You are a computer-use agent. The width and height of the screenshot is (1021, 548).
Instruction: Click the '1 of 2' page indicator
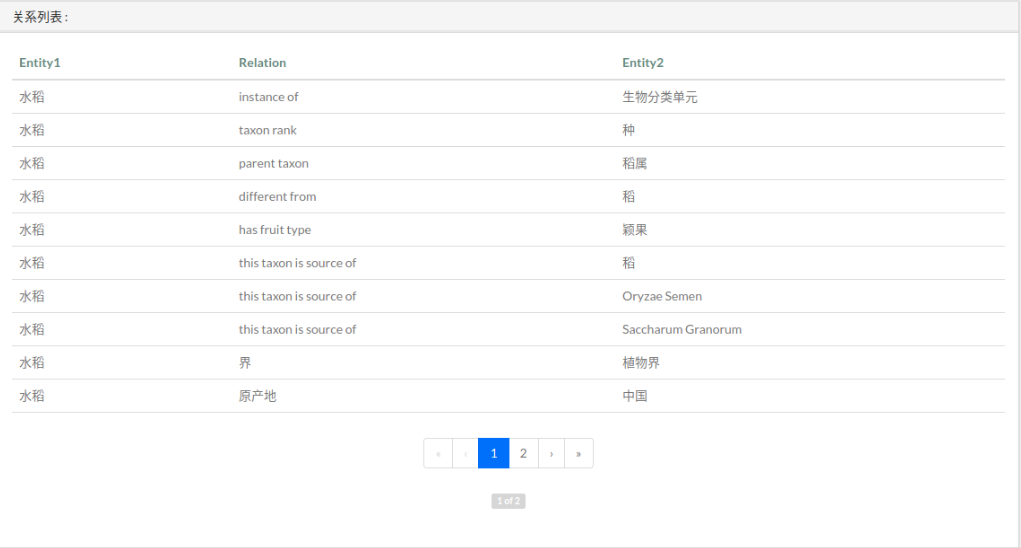509,500
